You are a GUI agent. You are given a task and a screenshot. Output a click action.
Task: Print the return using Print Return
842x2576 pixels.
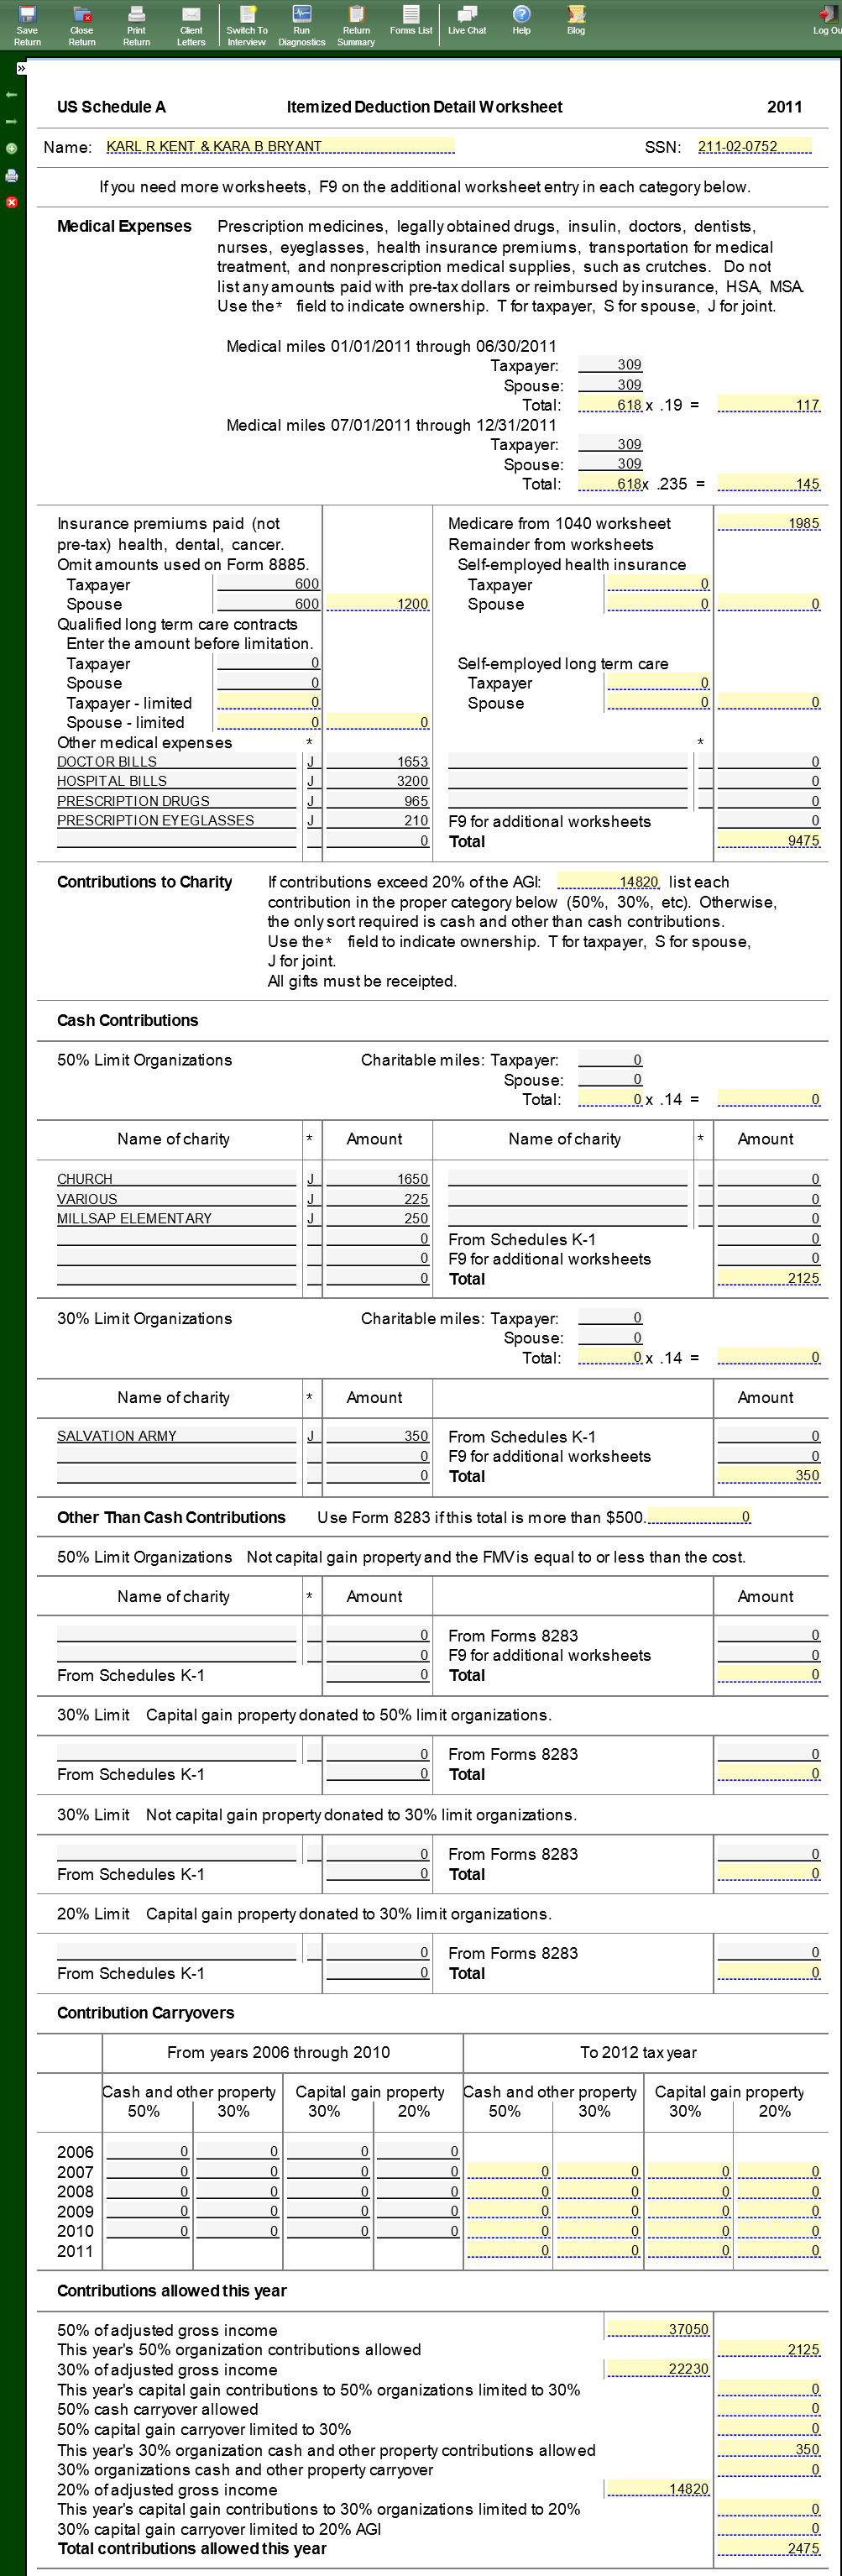(136, 25)
